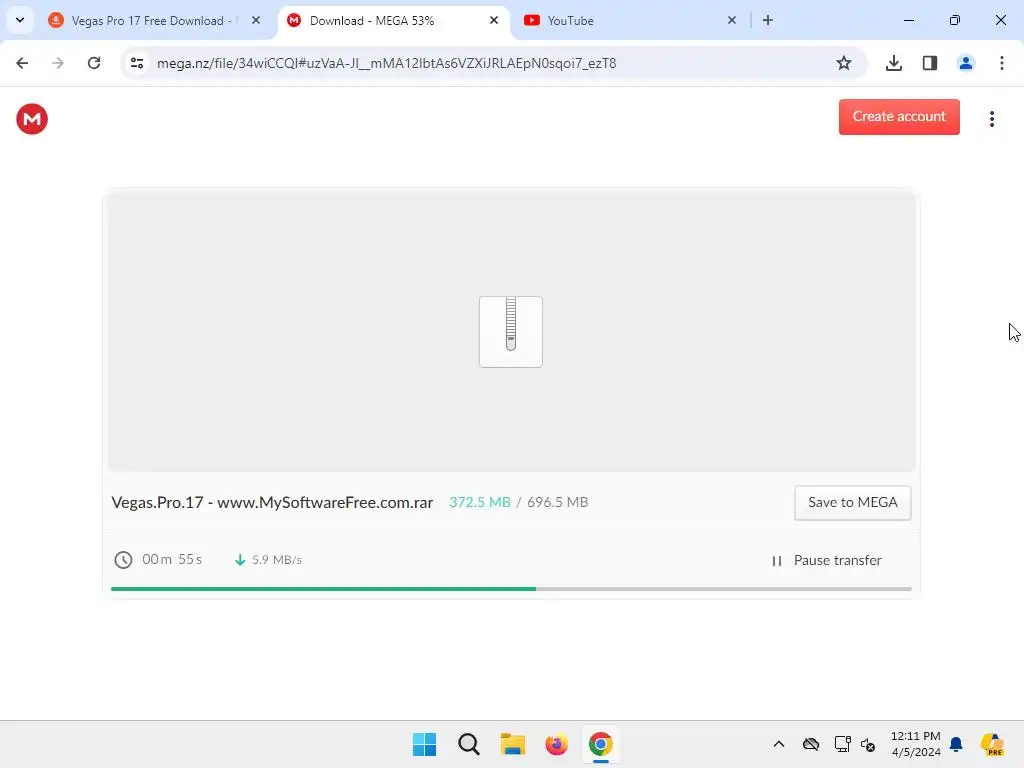Close the YouTube tab
This screenshot has width=1024, height=768.
[x=731, y=20]
